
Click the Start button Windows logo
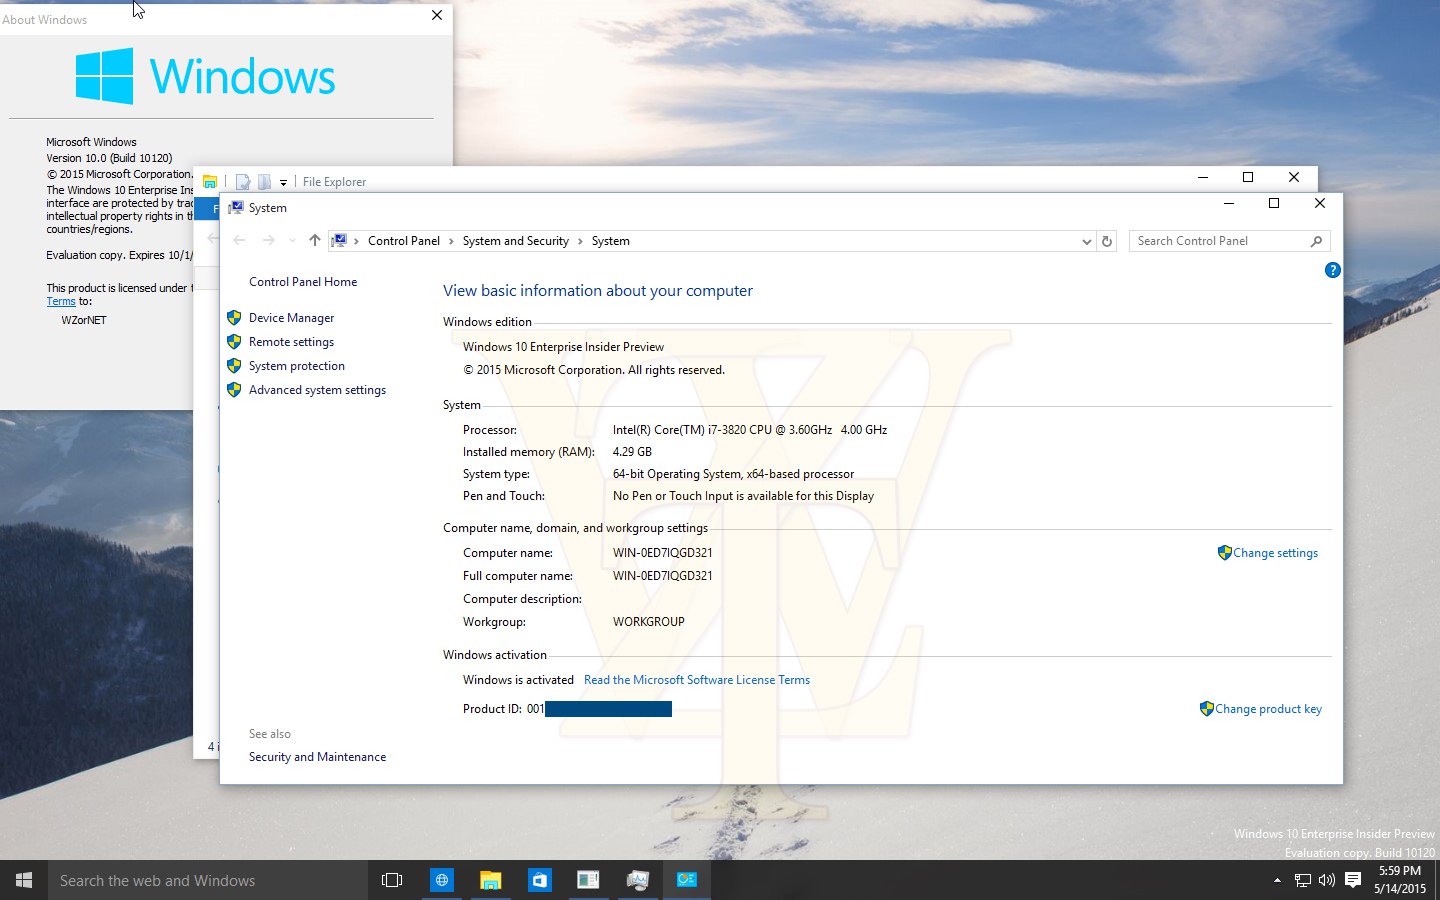pyautogui.click(x=24, y=880)
